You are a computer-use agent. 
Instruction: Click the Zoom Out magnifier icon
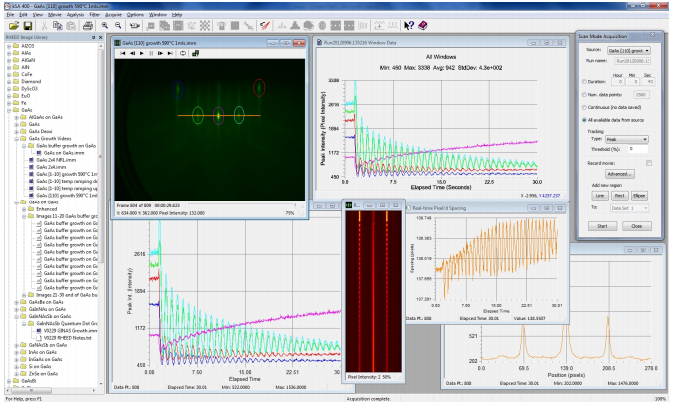click(118, 26)
